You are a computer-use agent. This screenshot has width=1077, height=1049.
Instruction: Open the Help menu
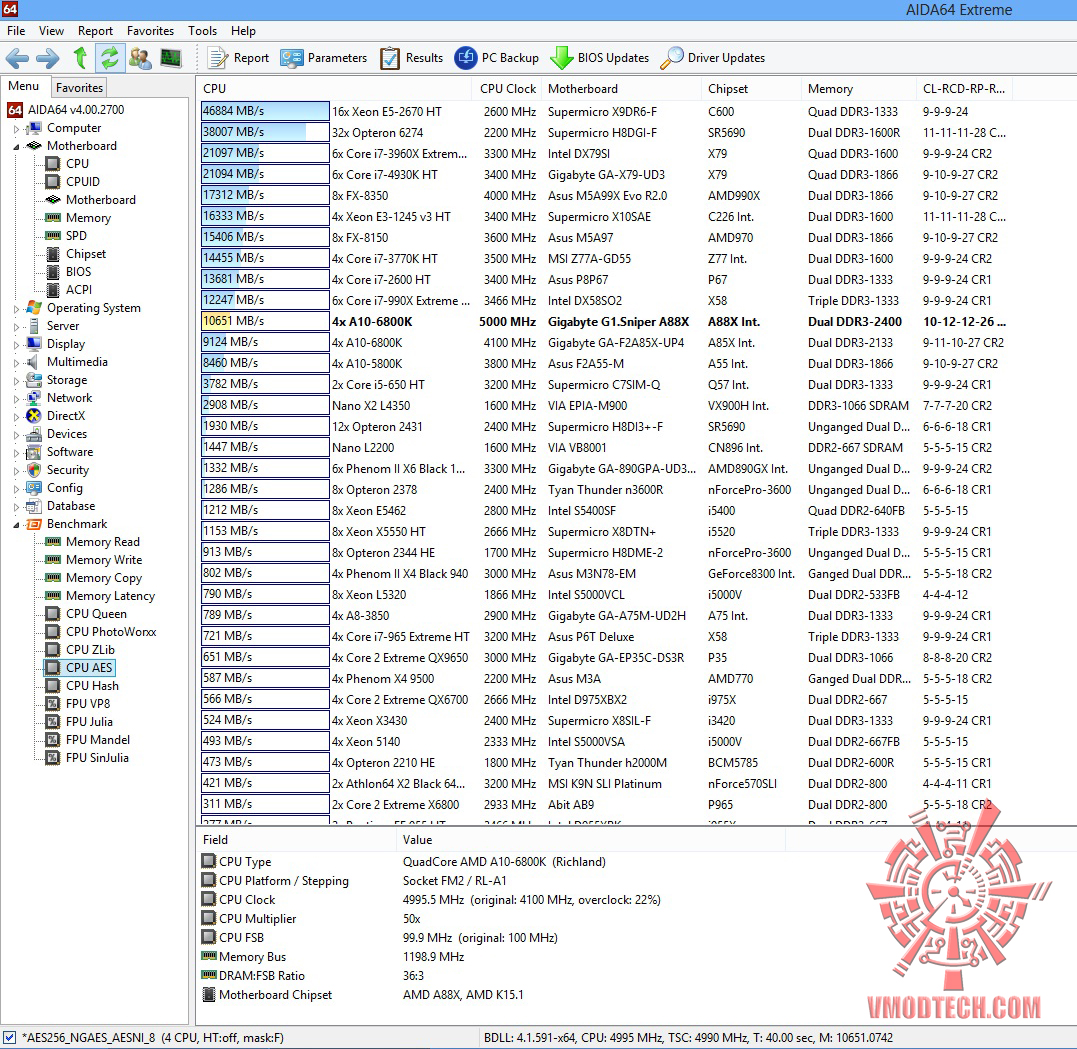243,31
